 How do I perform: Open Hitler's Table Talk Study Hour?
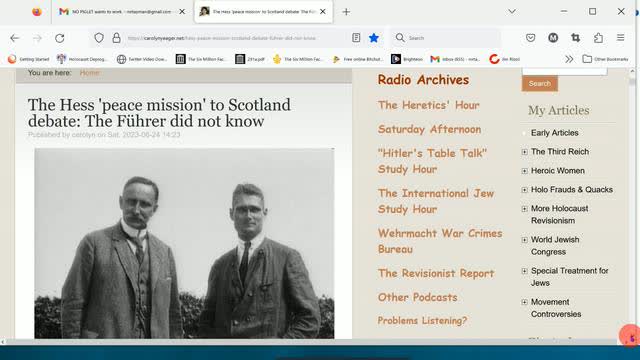pyautogui.click(x=432, y=161)
